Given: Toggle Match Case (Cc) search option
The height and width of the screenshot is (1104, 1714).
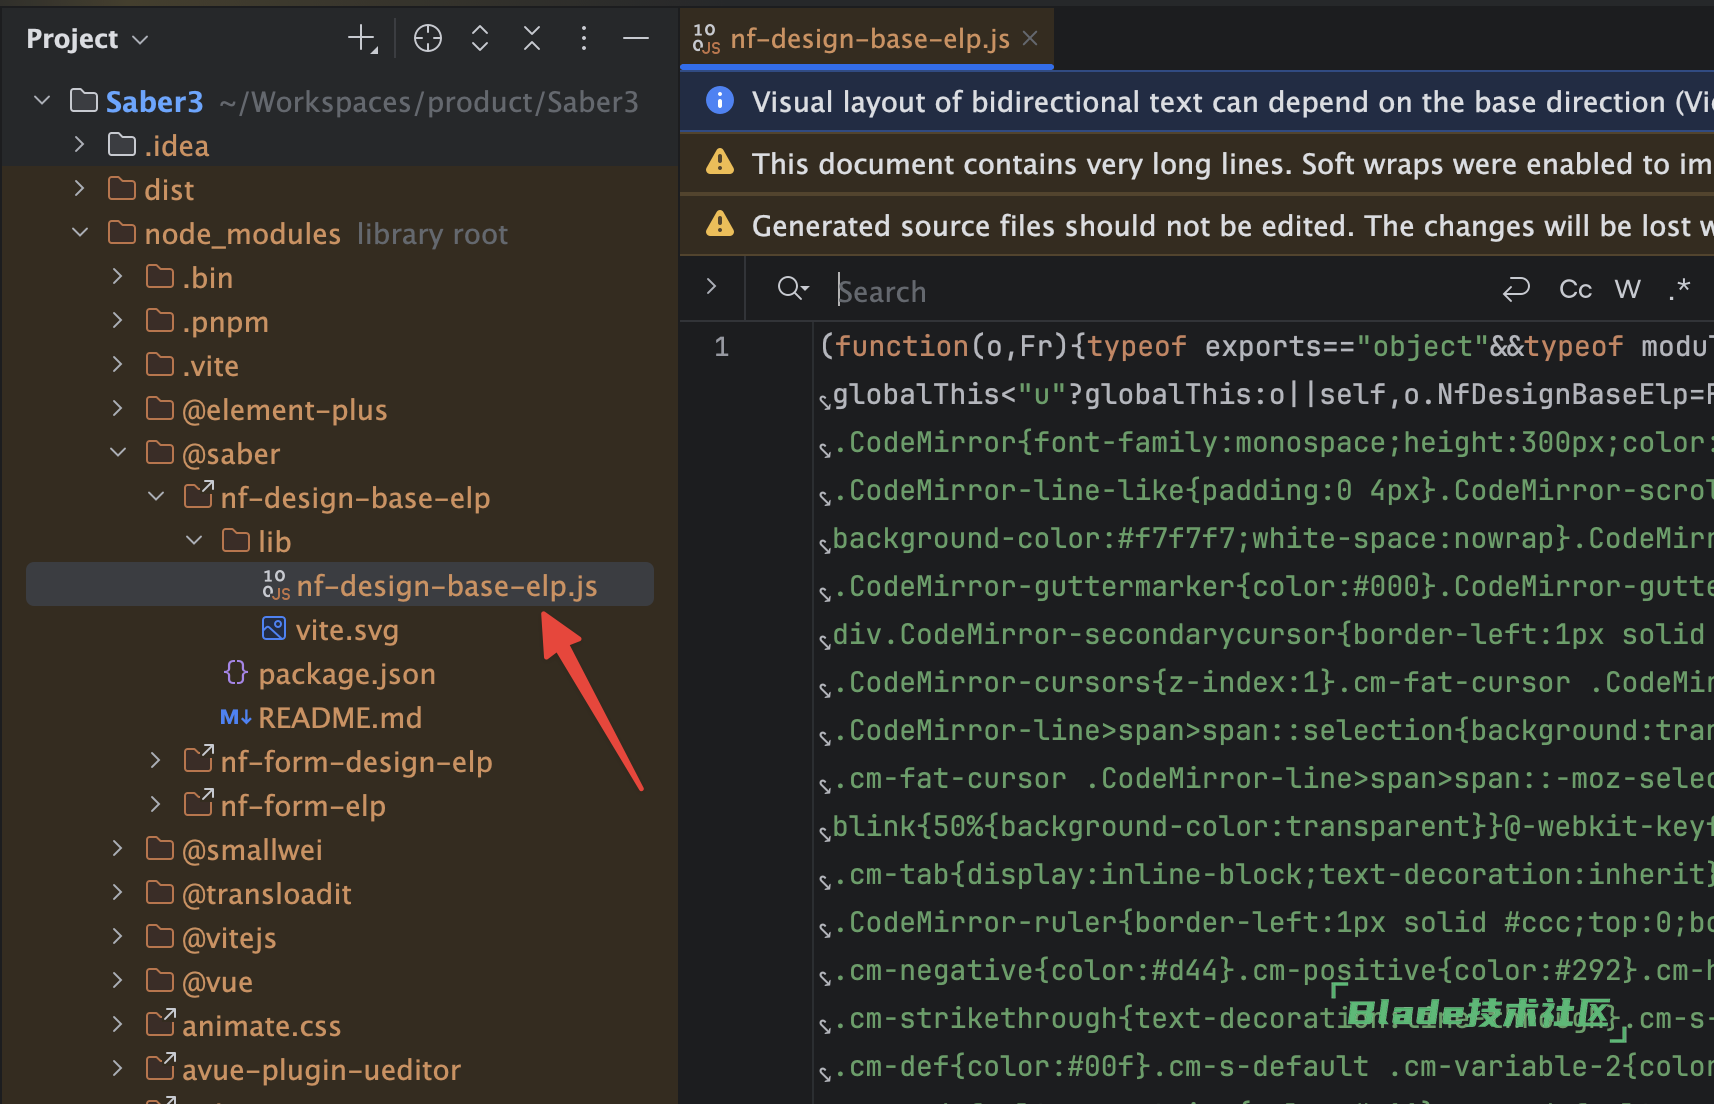Looking at the screenshot, I should (x=1575, y=290).
